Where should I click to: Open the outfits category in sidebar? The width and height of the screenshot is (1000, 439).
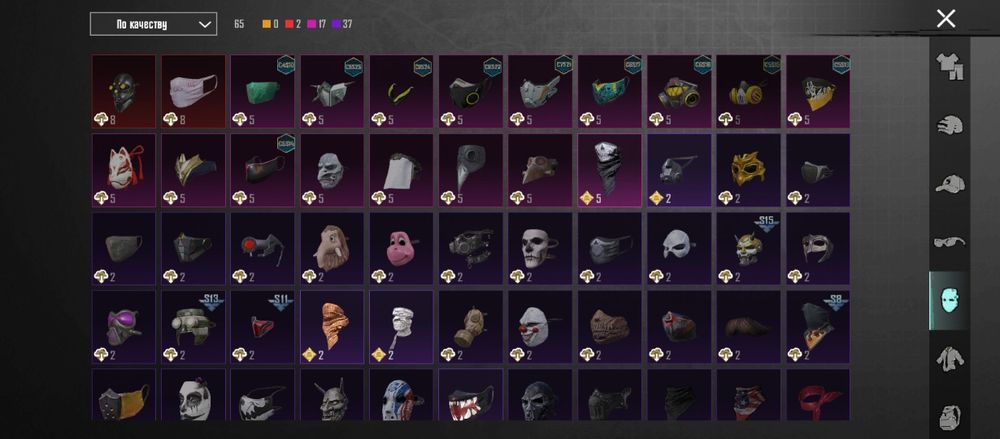point(949,66)
